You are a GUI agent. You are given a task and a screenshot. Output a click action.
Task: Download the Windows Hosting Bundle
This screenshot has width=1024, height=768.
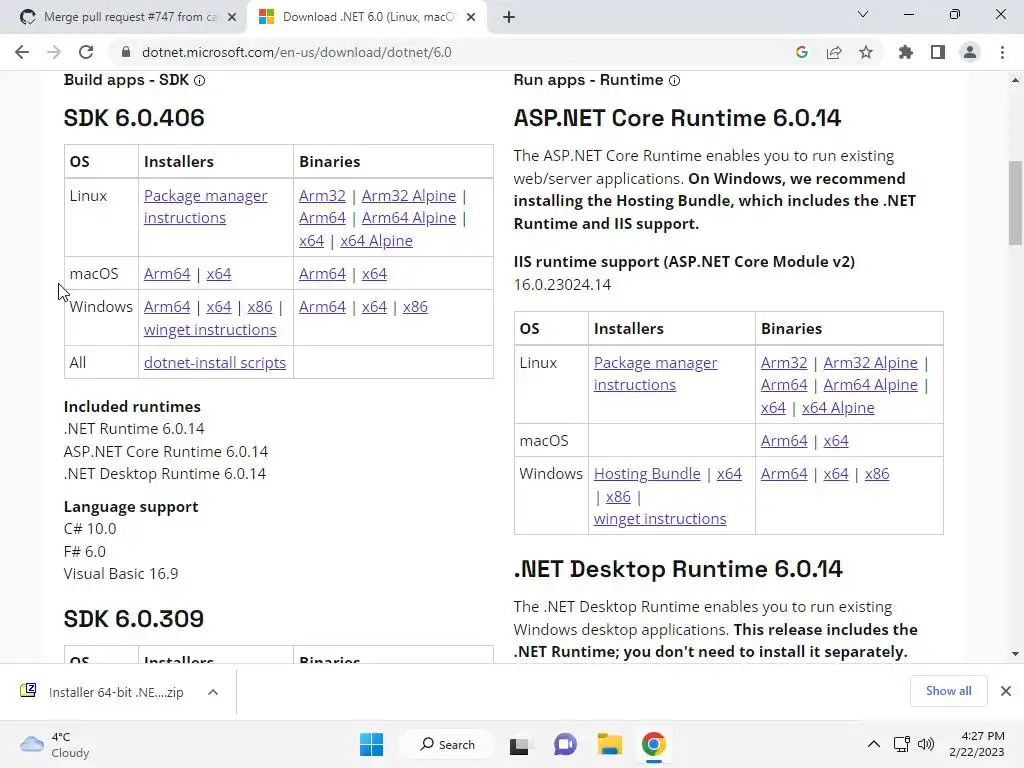pyautogui.click(x=647, y=473)
